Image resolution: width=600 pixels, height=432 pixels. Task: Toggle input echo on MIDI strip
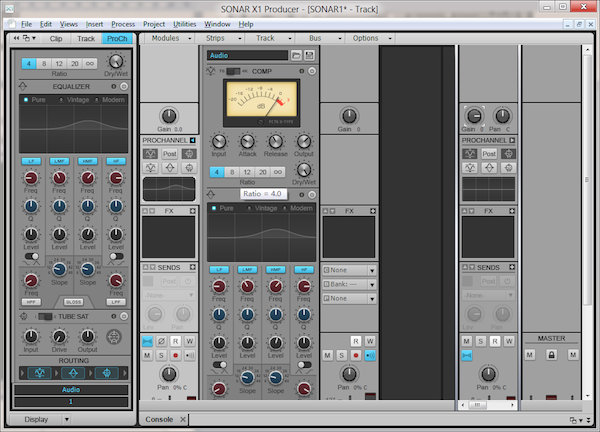[x=370, y=355]
